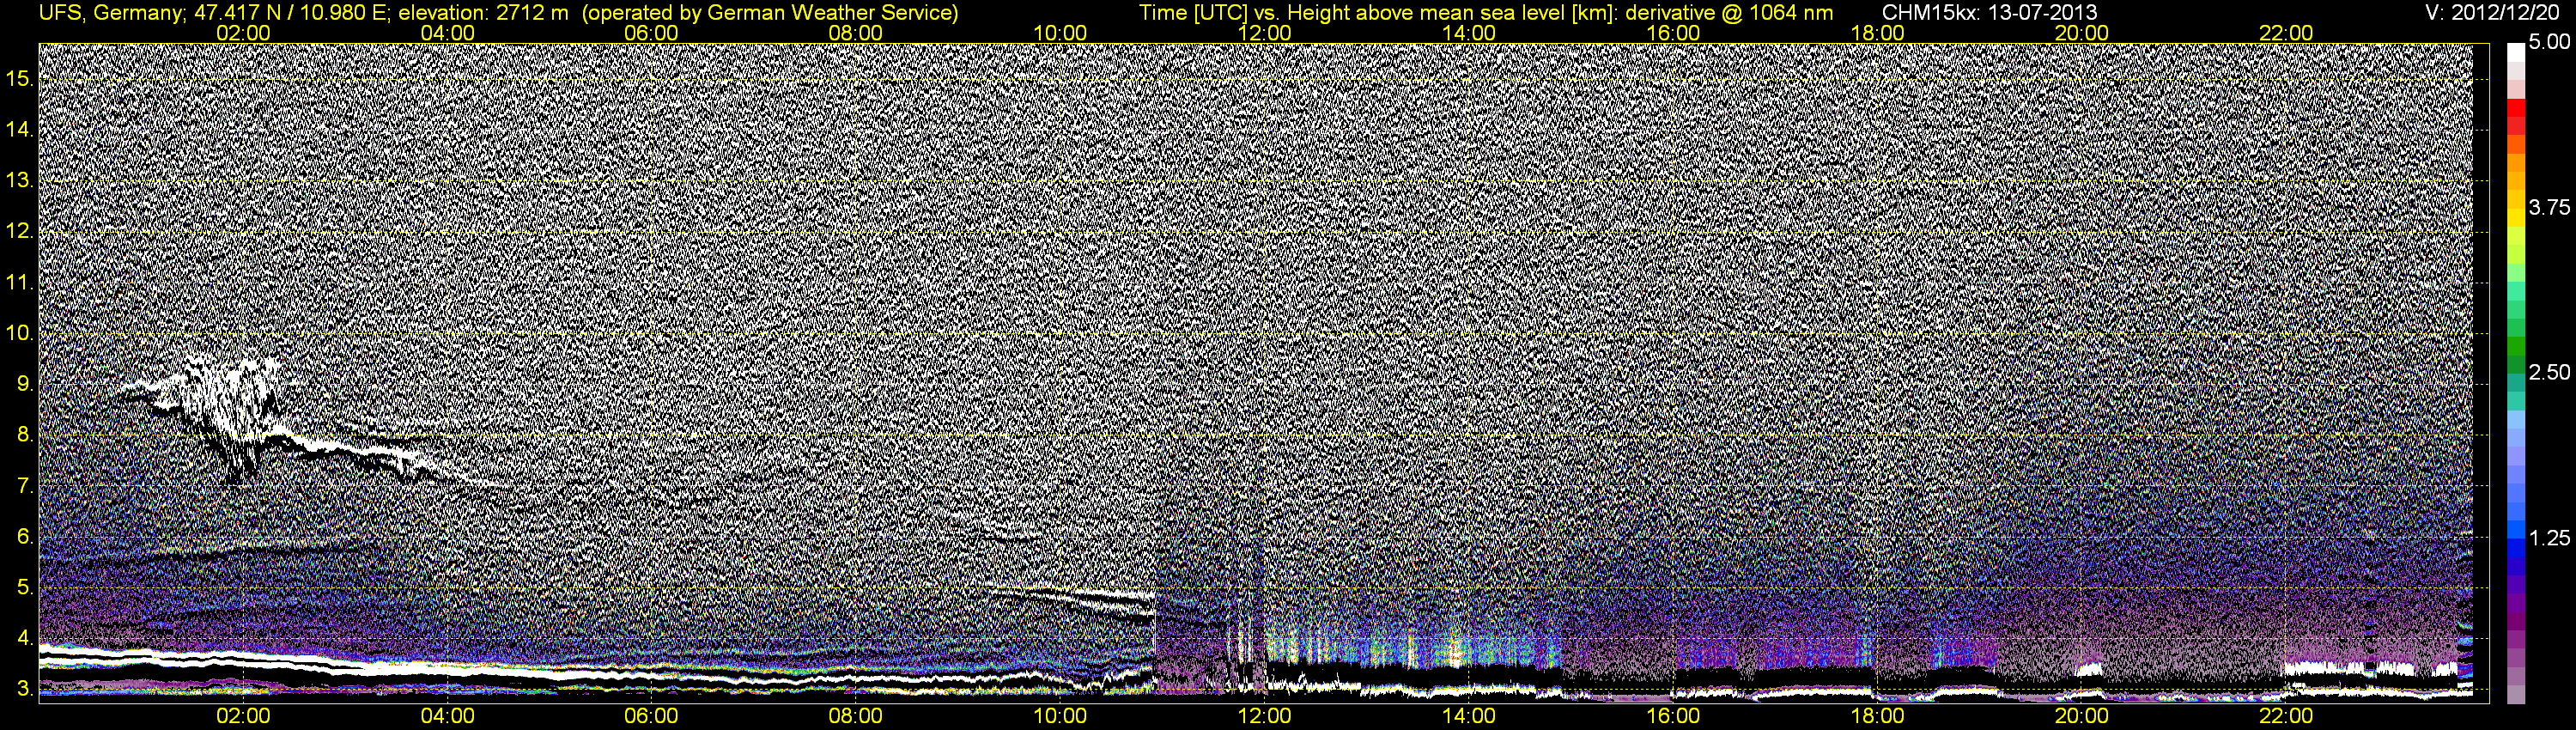This screenshot has width=2576, height=730.
Task: Click the 12:00 label on the top time axis
Action: [1264, 33]
